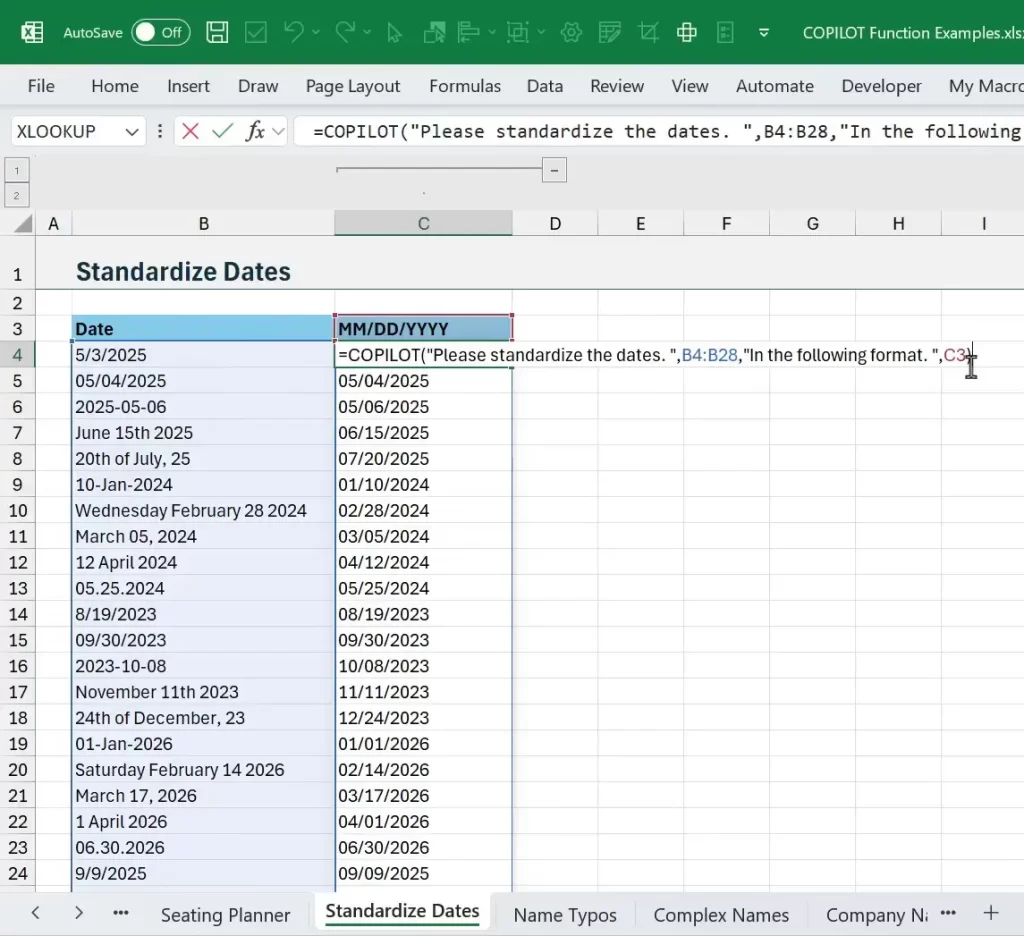The height and width of the screenshot is (936, 1024).
Task: Click the group objects icon
Action: pos(518,32)
